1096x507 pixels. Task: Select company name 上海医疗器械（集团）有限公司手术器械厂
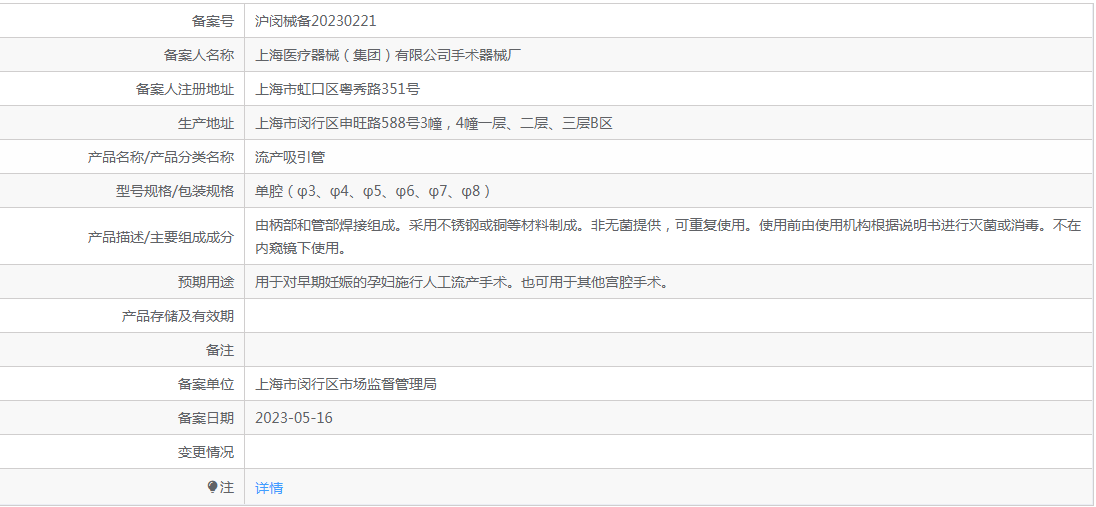coord(388,55)
